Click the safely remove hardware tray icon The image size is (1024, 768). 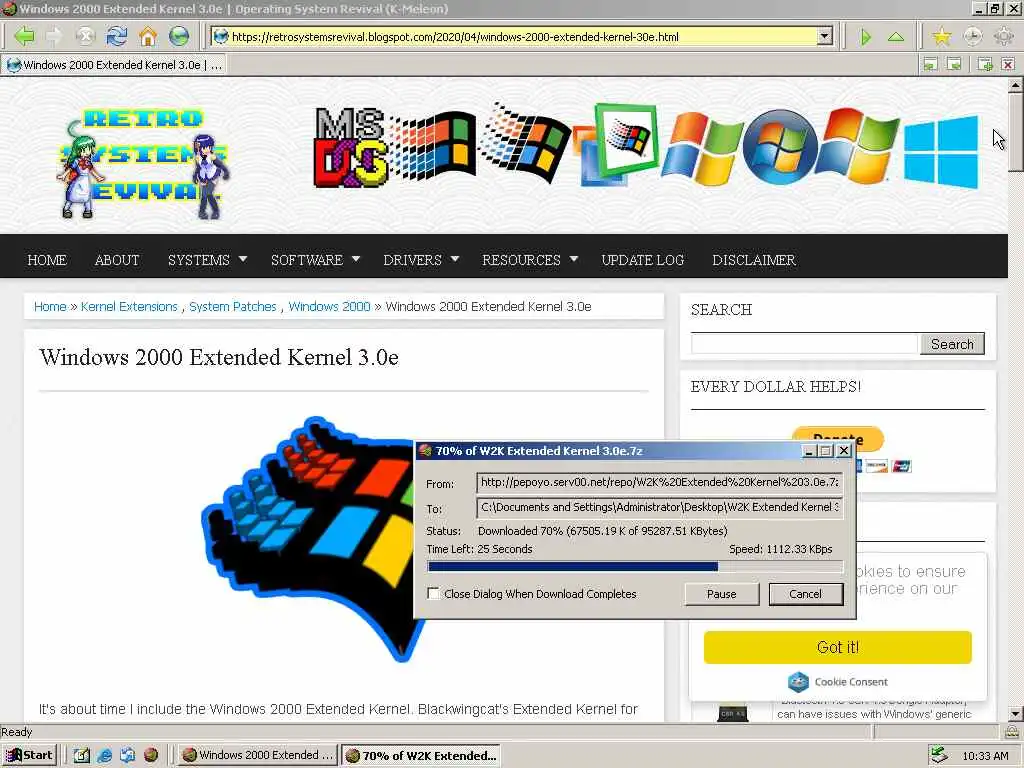938,755
